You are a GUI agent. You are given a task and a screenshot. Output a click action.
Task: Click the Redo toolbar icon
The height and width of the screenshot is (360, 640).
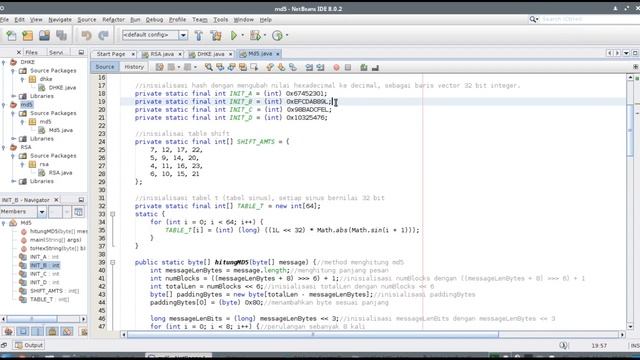103,36
